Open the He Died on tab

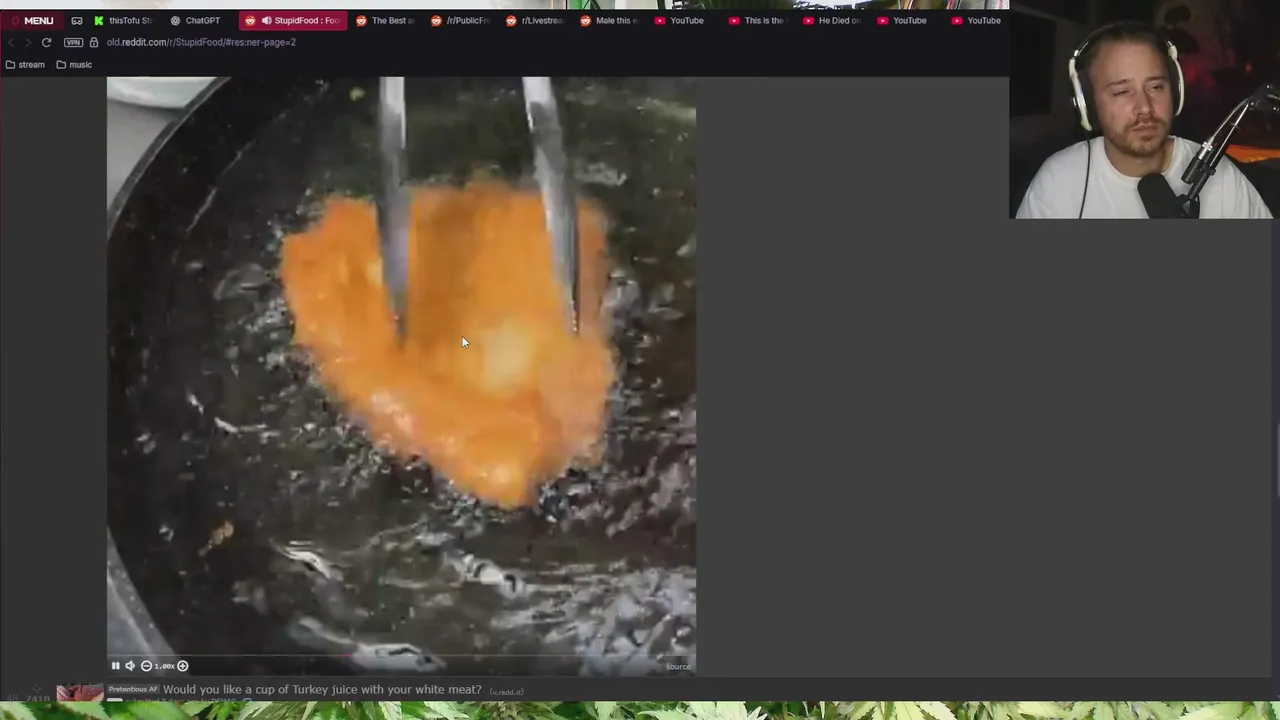pyautogui.click(x=833, y=20)
